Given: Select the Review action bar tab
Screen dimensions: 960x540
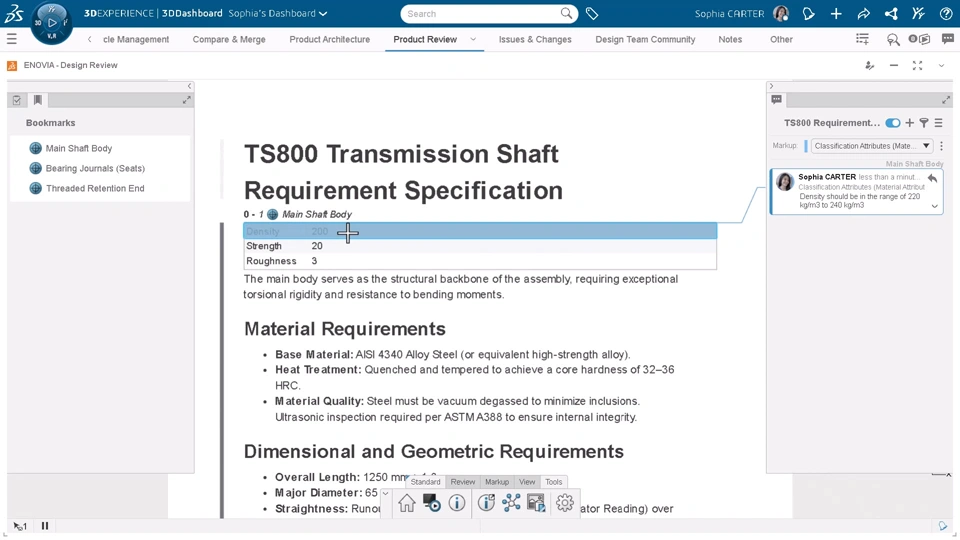Looking at the screenshot, I should [x=463, y=482].
